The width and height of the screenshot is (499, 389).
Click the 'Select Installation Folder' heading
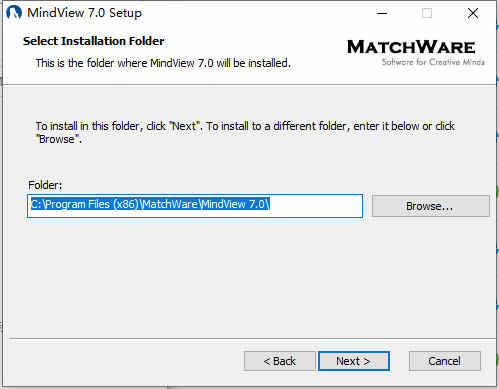[94, 41]
